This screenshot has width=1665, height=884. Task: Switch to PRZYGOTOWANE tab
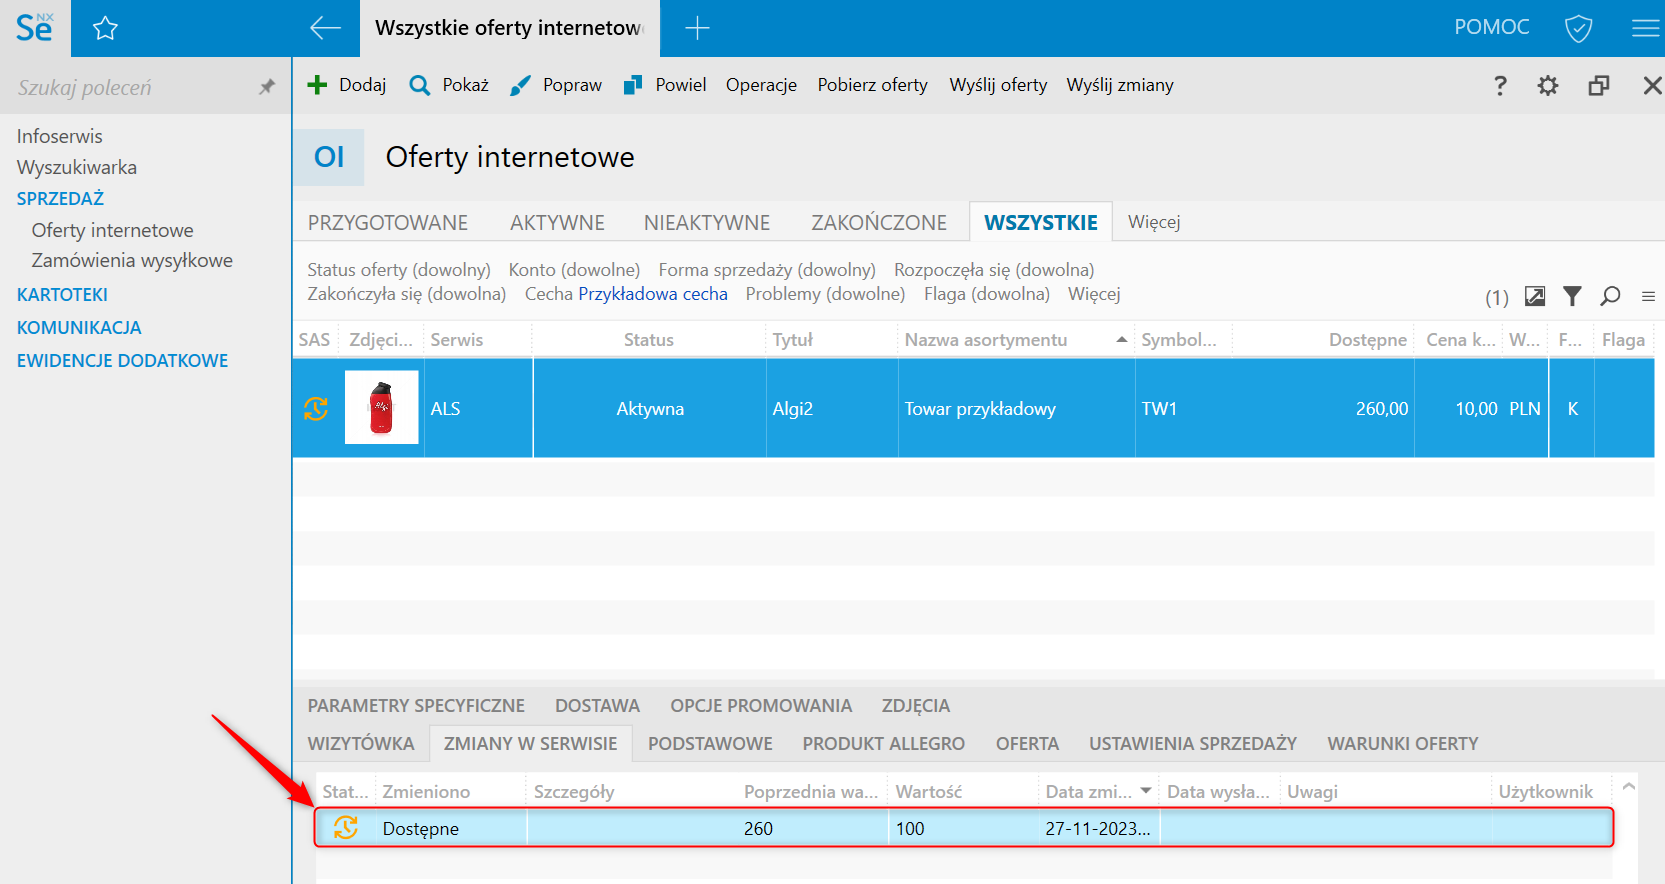[x=388, y=222]
